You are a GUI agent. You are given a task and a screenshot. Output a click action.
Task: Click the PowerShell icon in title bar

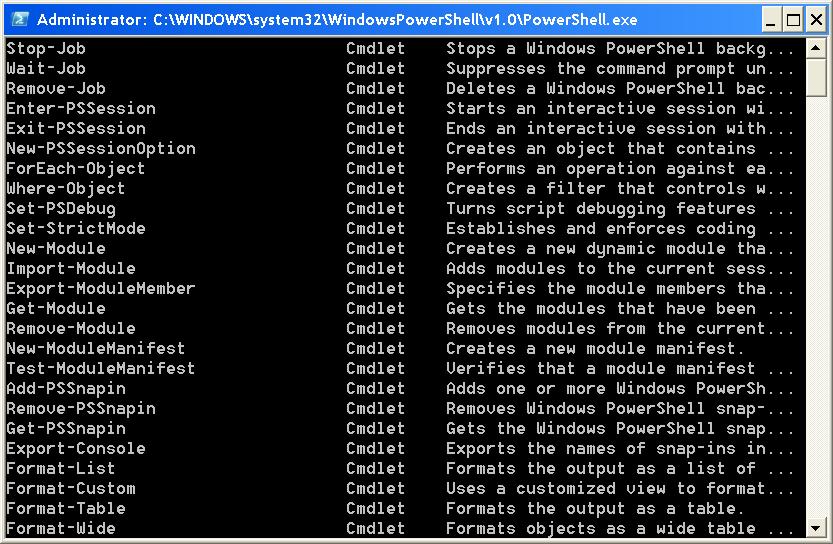pyautogui.click(x=20, y=20)
